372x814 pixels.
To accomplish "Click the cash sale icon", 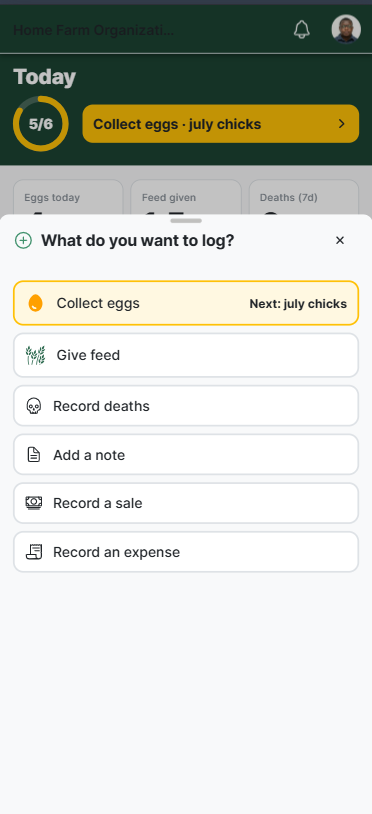I will pyautogui.click(x=34, y=503).
